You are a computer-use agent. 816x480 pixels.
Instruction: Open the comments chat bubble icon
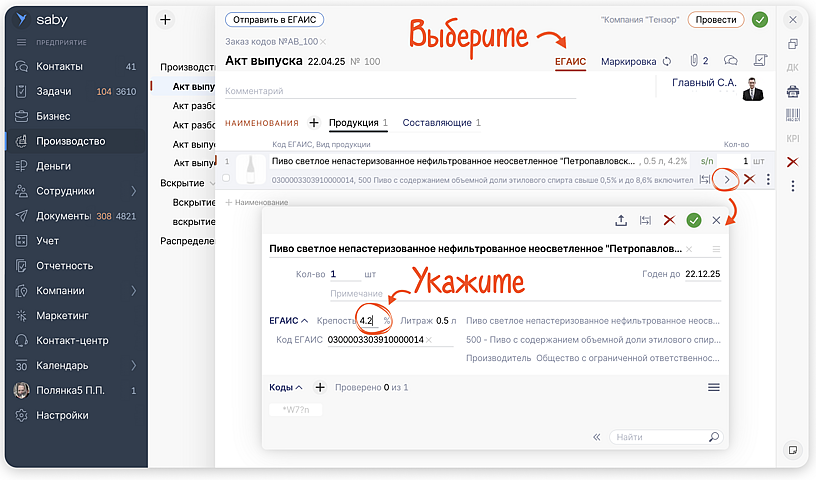click(x=731, y=61)
